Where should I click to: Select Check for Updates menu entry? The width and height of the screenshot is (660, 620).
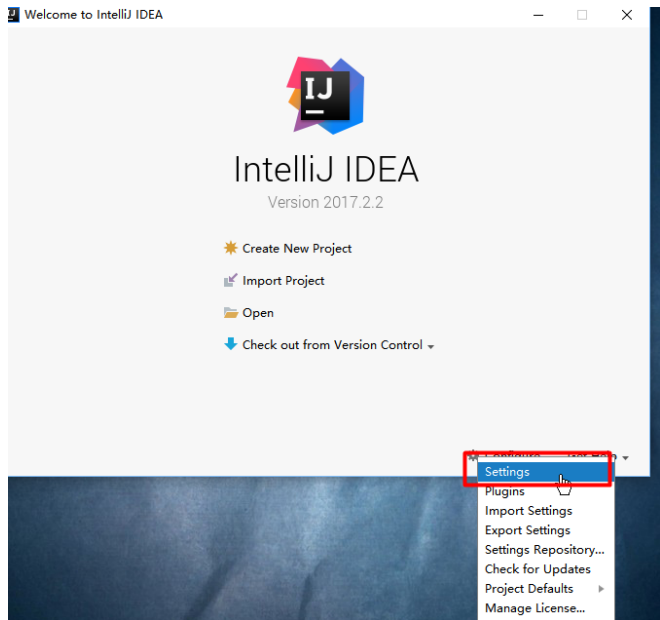point(546,569)
